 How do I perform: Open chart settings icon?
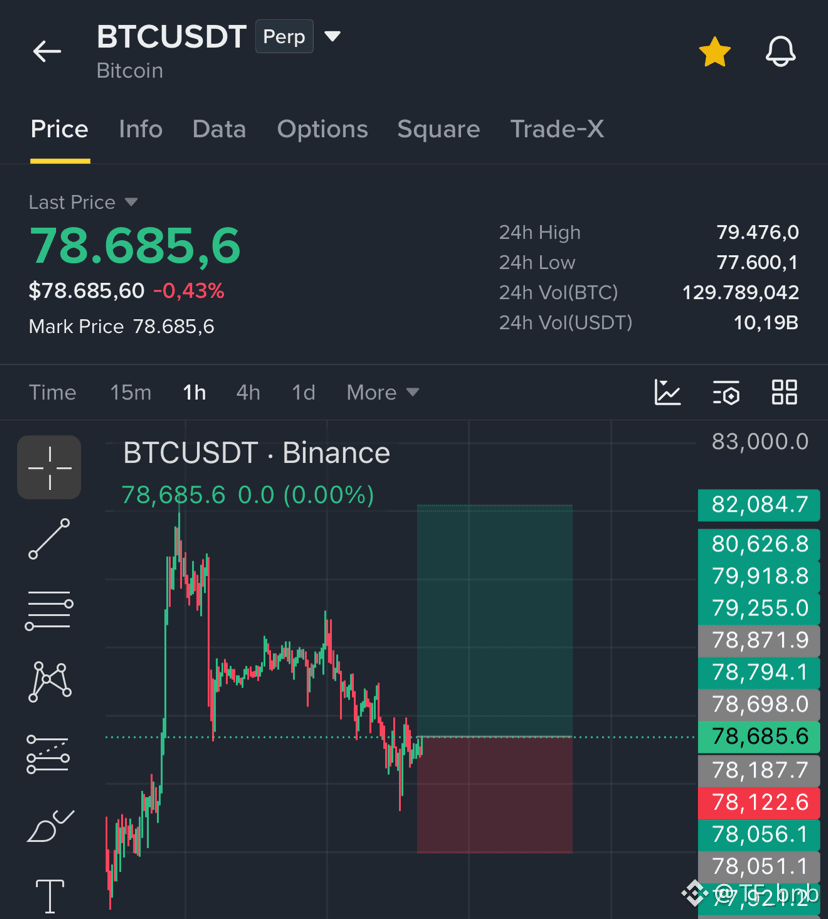point(726,392)
